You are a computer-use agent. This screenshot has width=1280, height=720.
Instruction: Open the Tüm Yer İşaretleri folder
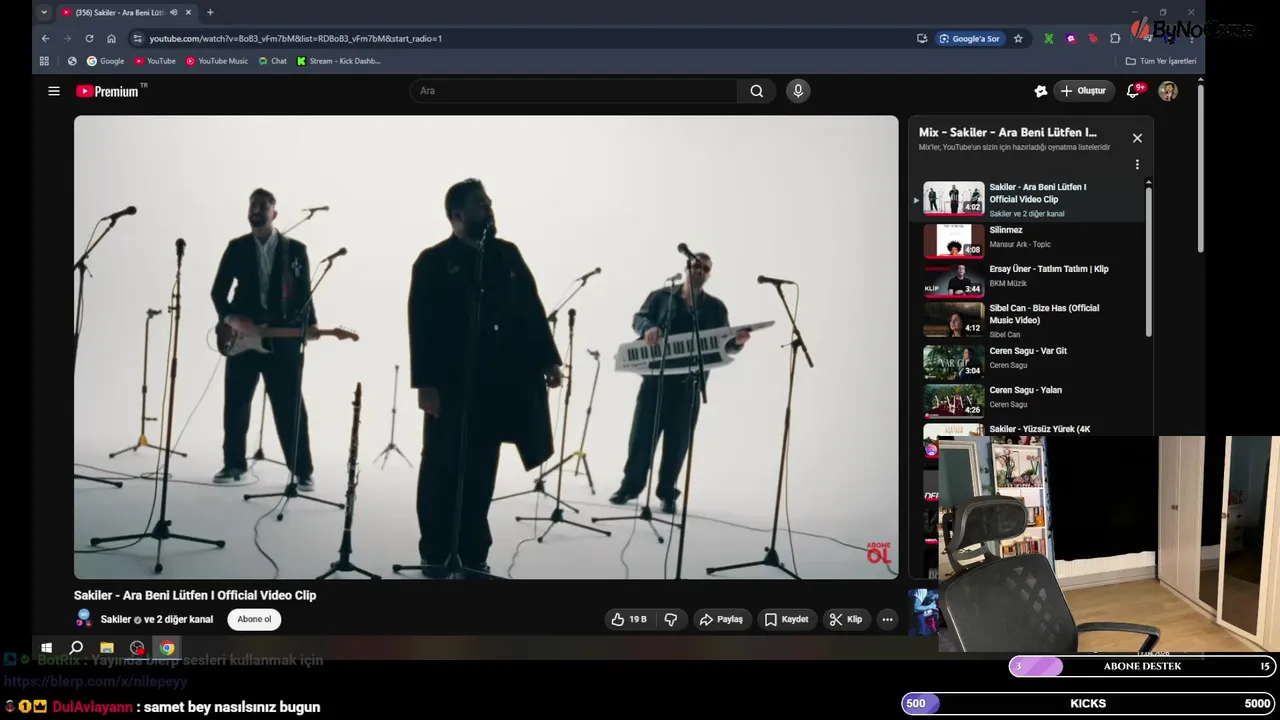pos(1161,61)
